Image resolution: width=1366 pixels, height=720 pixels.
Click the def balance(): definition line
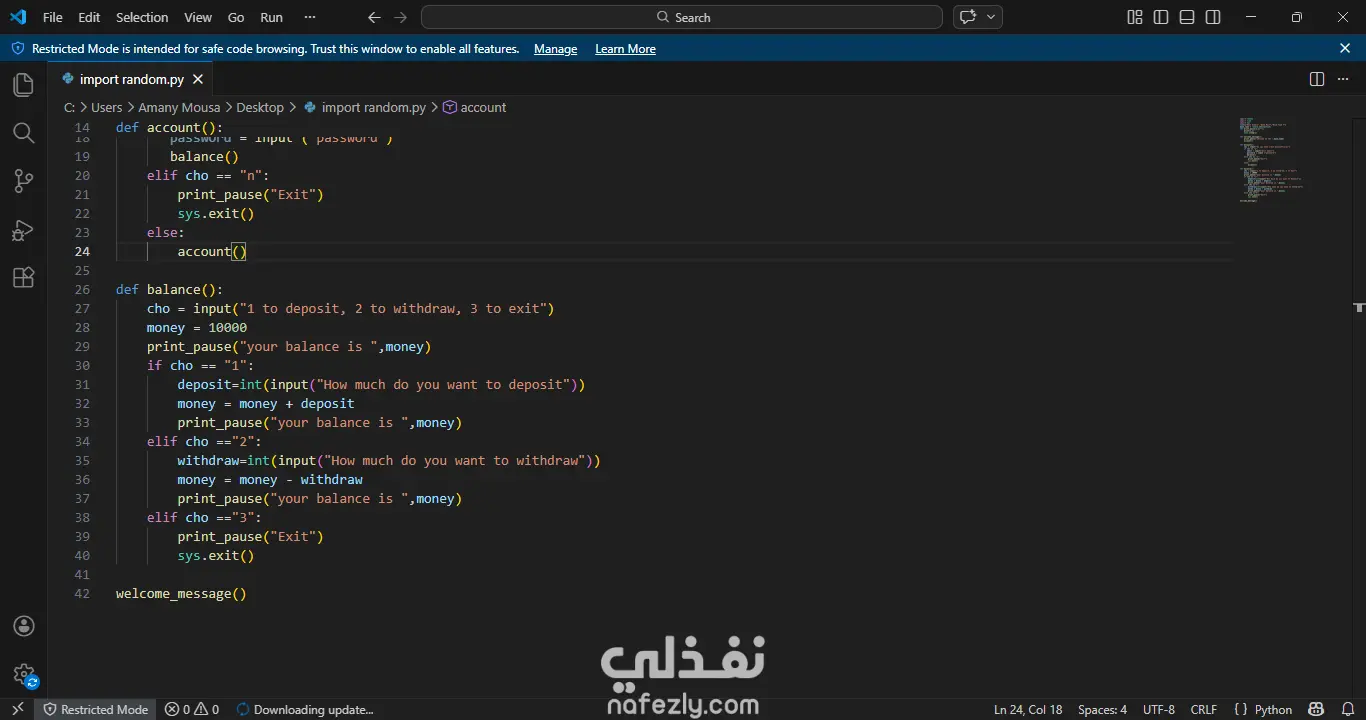[x=170, y=289]
